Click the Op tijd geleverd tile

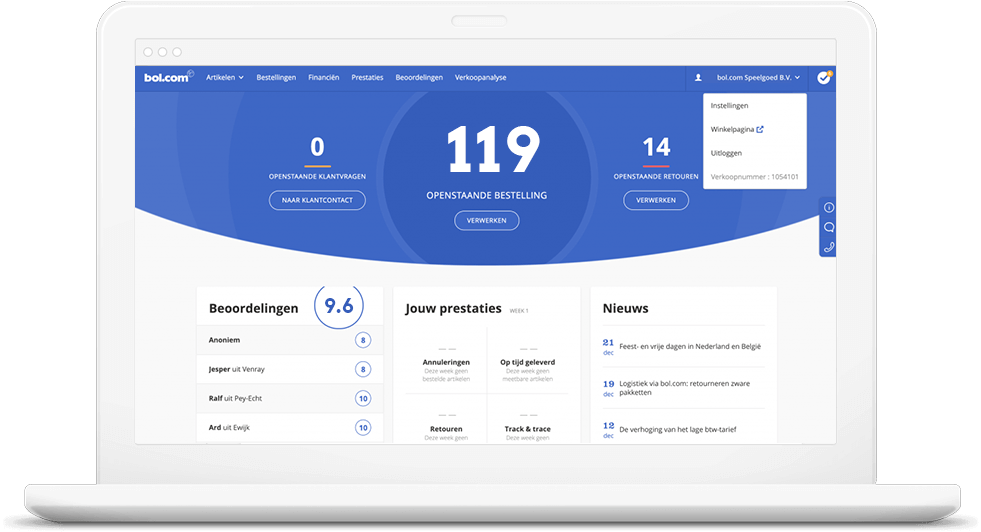527,362
